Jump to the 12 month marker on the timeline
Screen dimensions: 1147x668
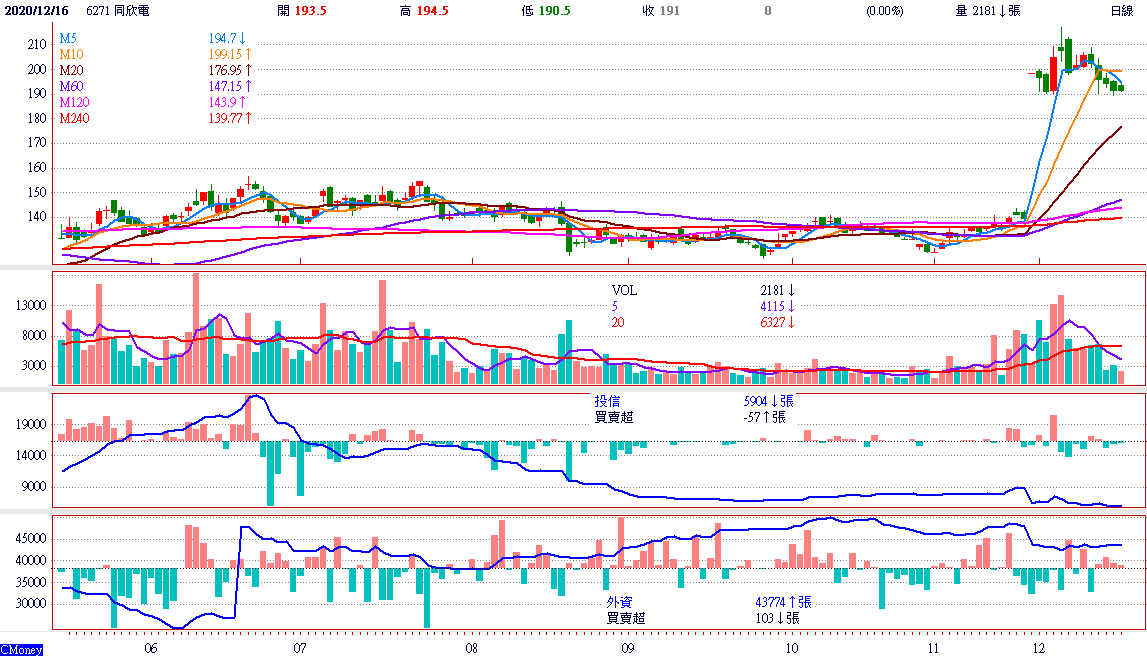pyautogui.click(x=1039, y=647)
